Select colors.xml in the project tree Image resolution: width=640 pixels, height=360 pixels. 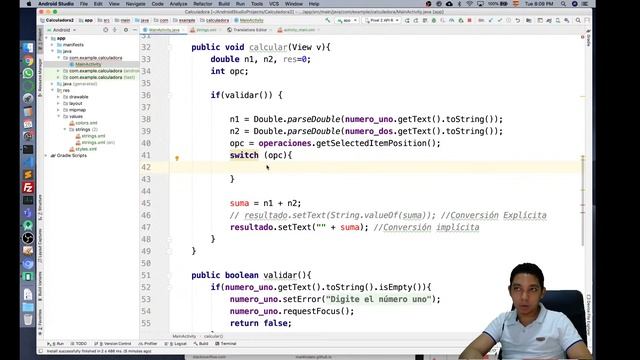86,123
